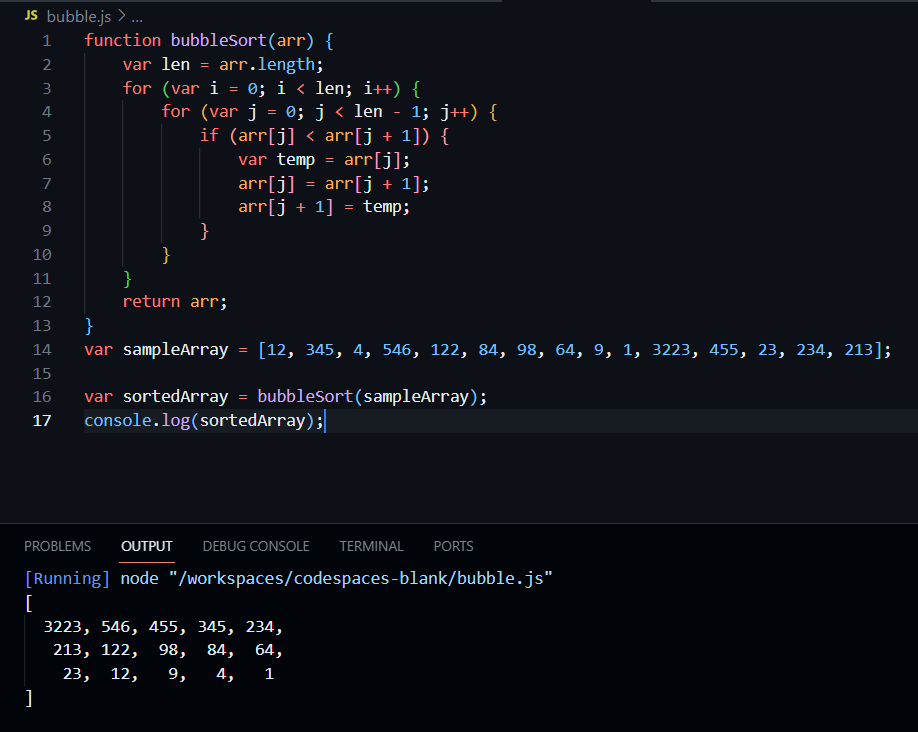
Task: Click 'var temp' on line 6
Action: tap(276, 159)
